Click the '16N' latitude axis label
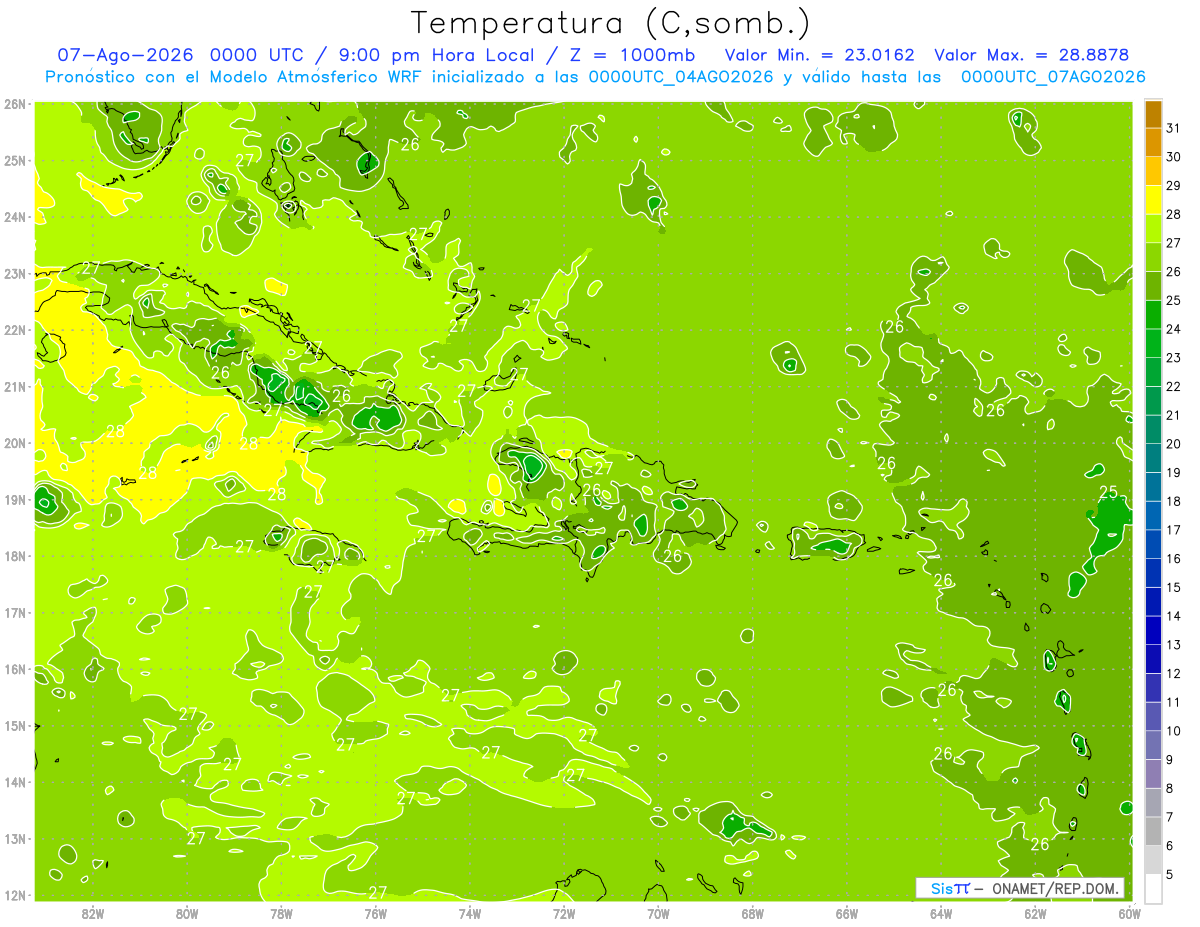 pyautogui.click(x=15, y=669)
